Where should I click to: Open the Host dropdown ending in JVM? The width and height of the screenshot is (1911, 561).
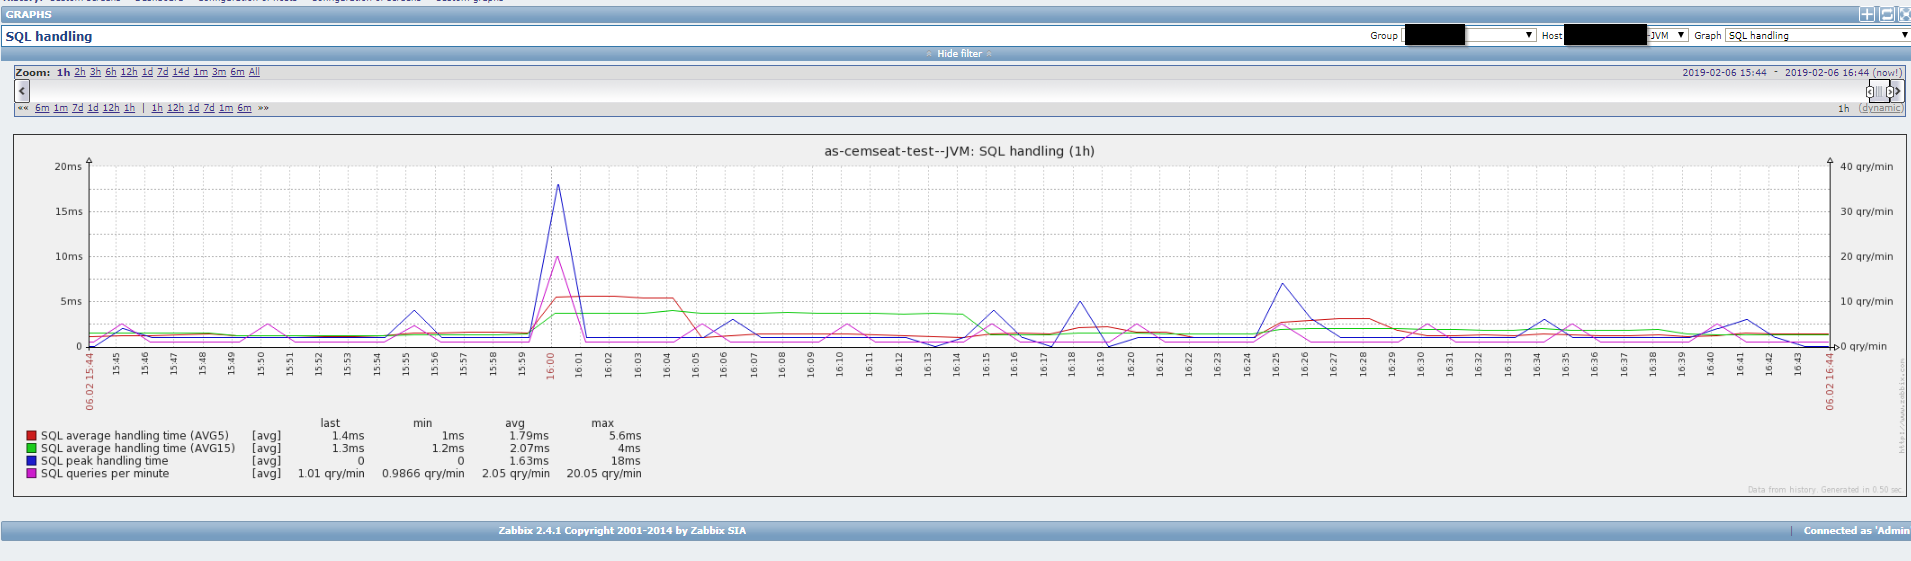click(x=1626, y=35)
